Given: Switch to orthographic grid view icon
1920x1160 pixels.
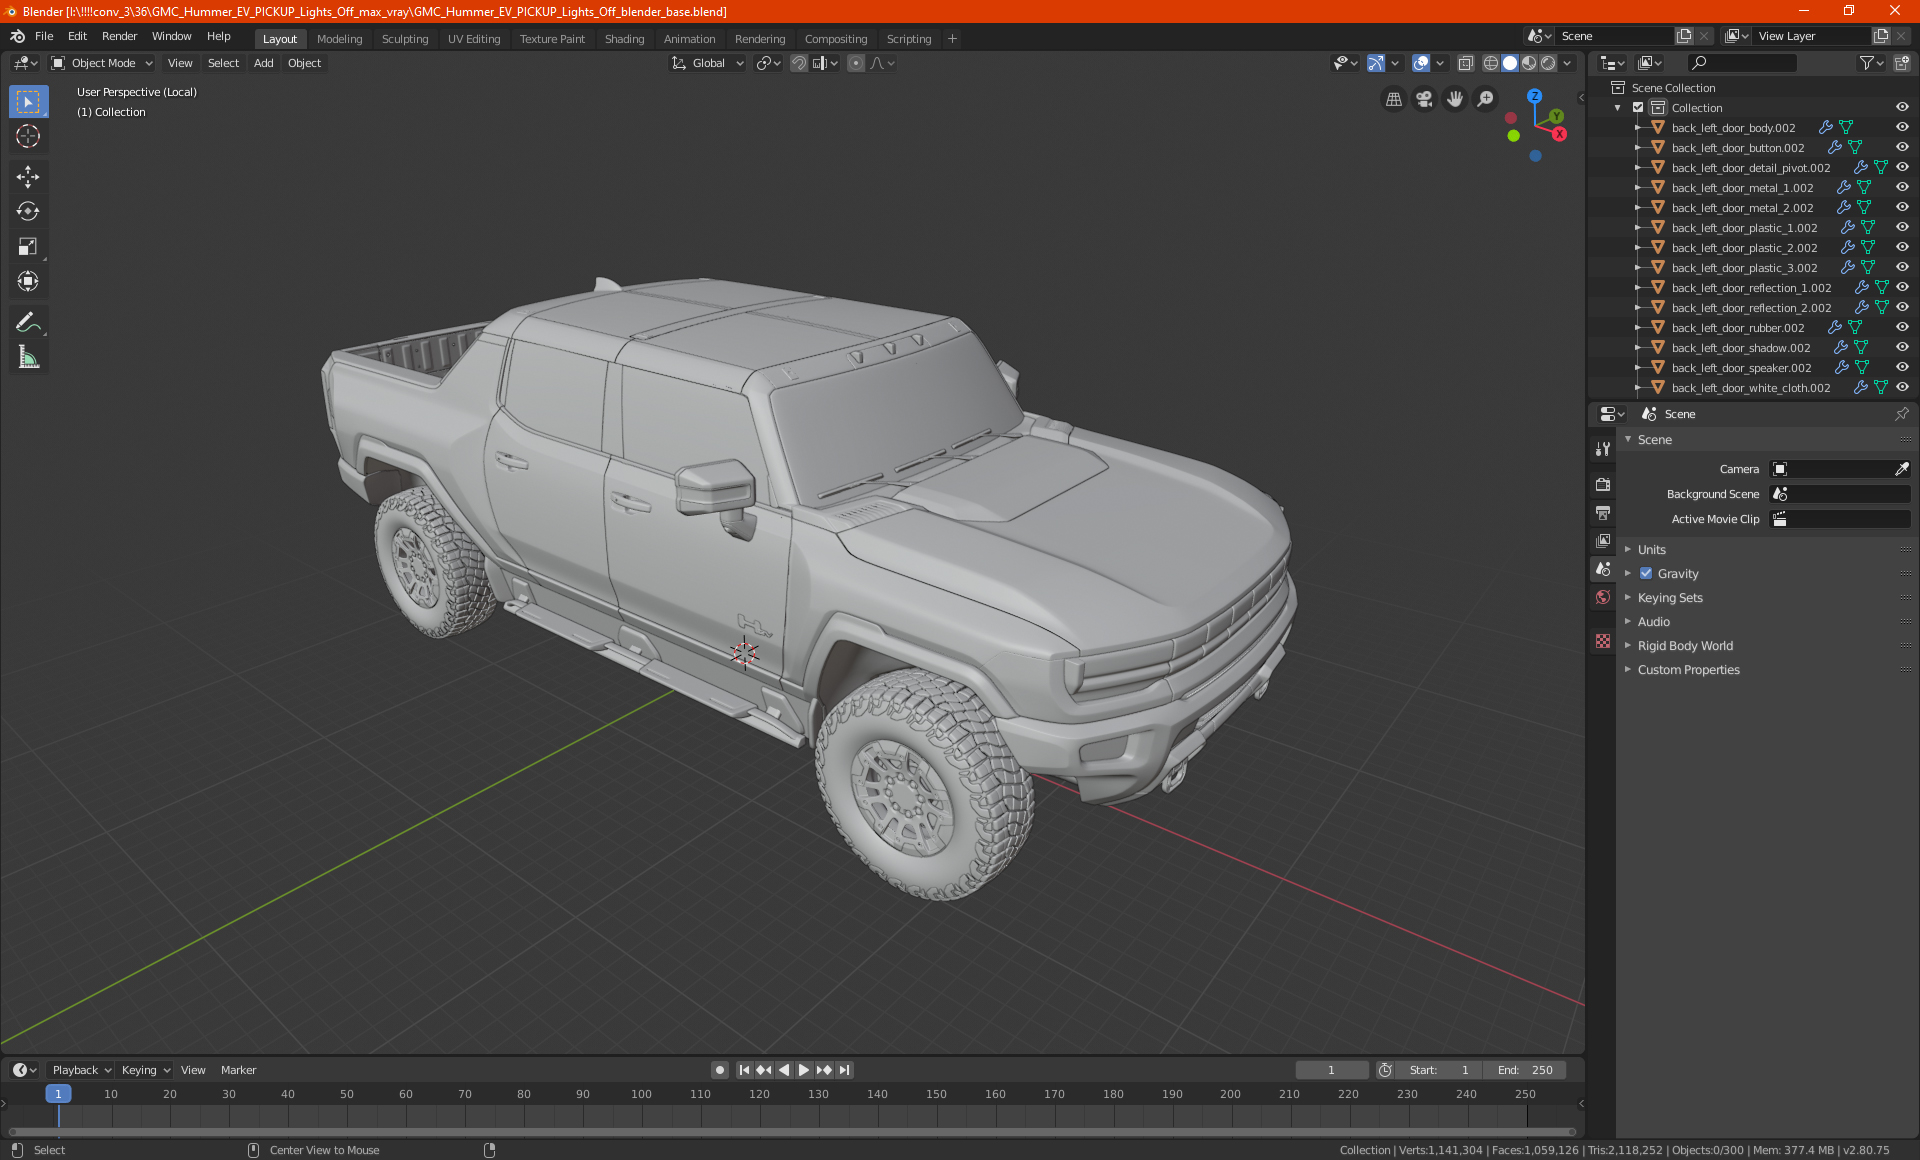Looking at the screenshot, I should [1393, 99].
